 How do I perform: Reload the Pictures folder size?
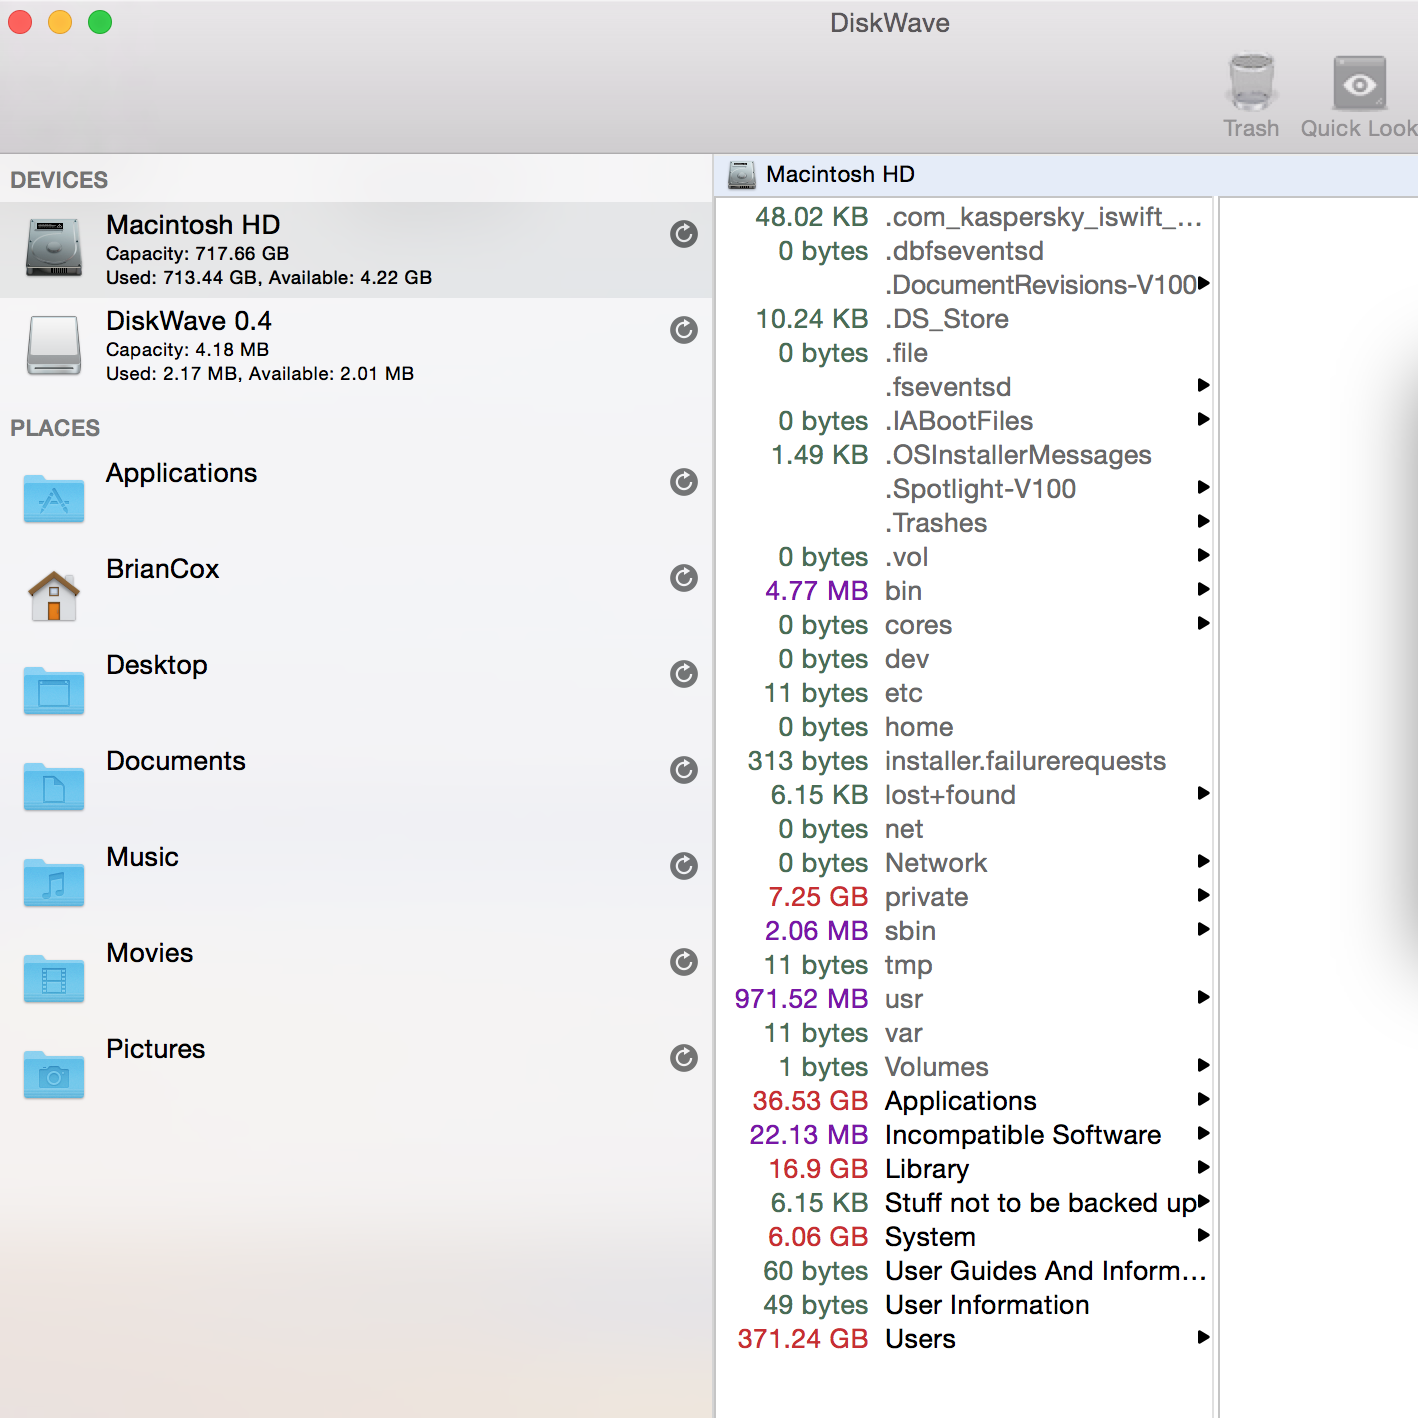[x=684, y=1058]
